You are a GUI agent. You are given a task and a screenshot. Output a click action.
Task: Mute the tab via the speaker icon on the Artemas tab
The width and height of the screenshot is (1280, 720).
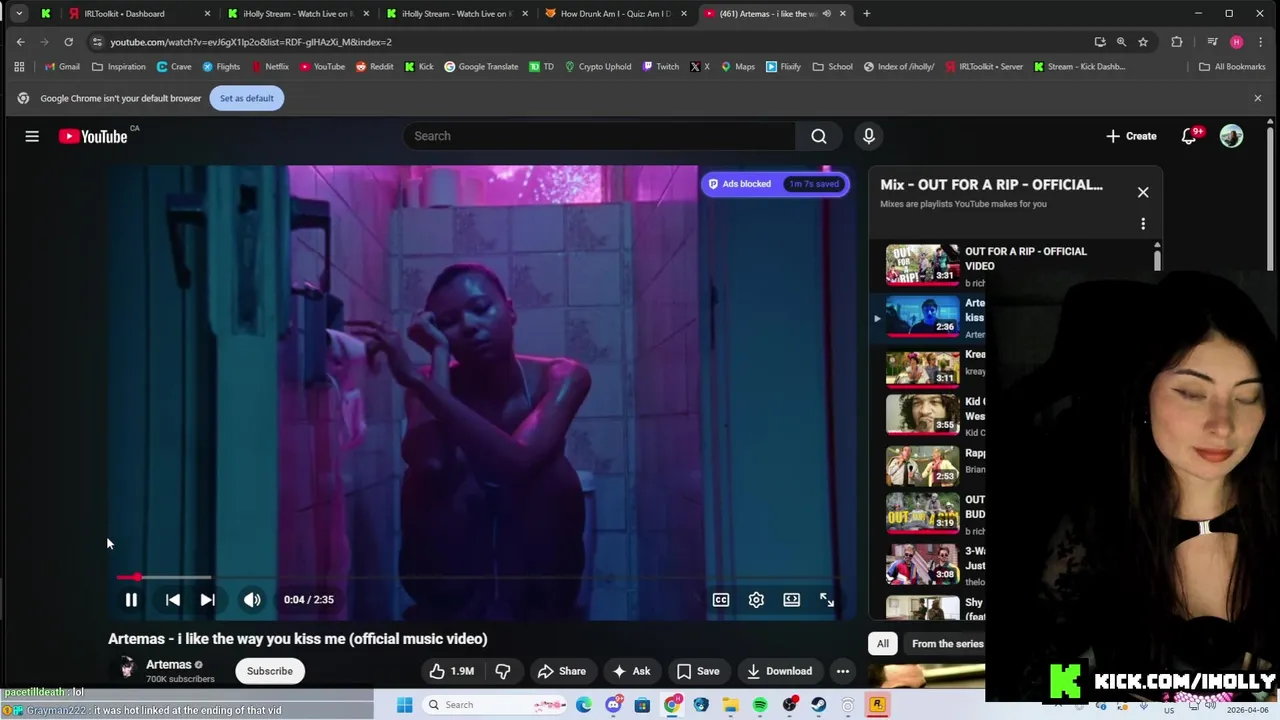pos(826,14)
